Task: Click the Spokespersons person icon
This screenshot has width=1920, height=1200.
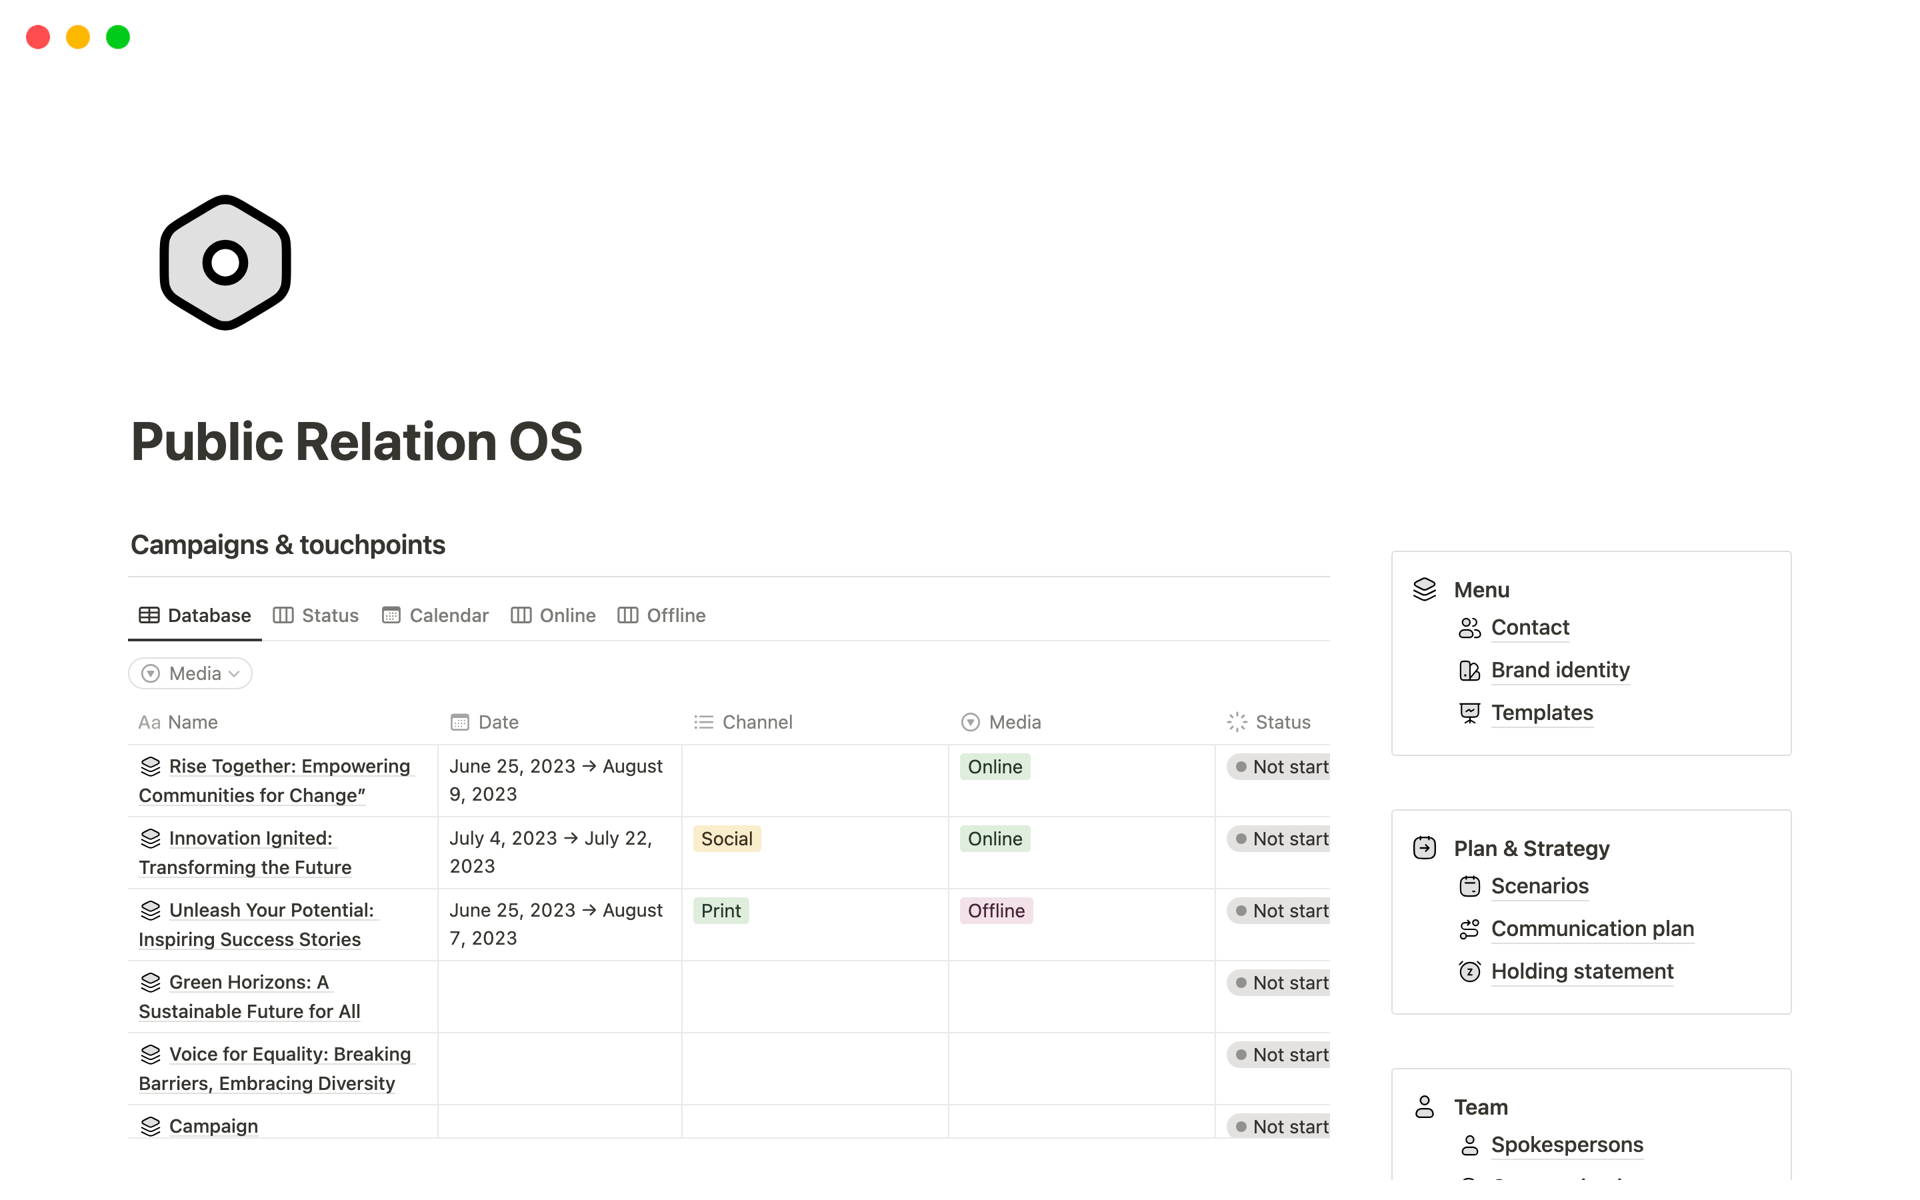Action: click(1469, 1145)
